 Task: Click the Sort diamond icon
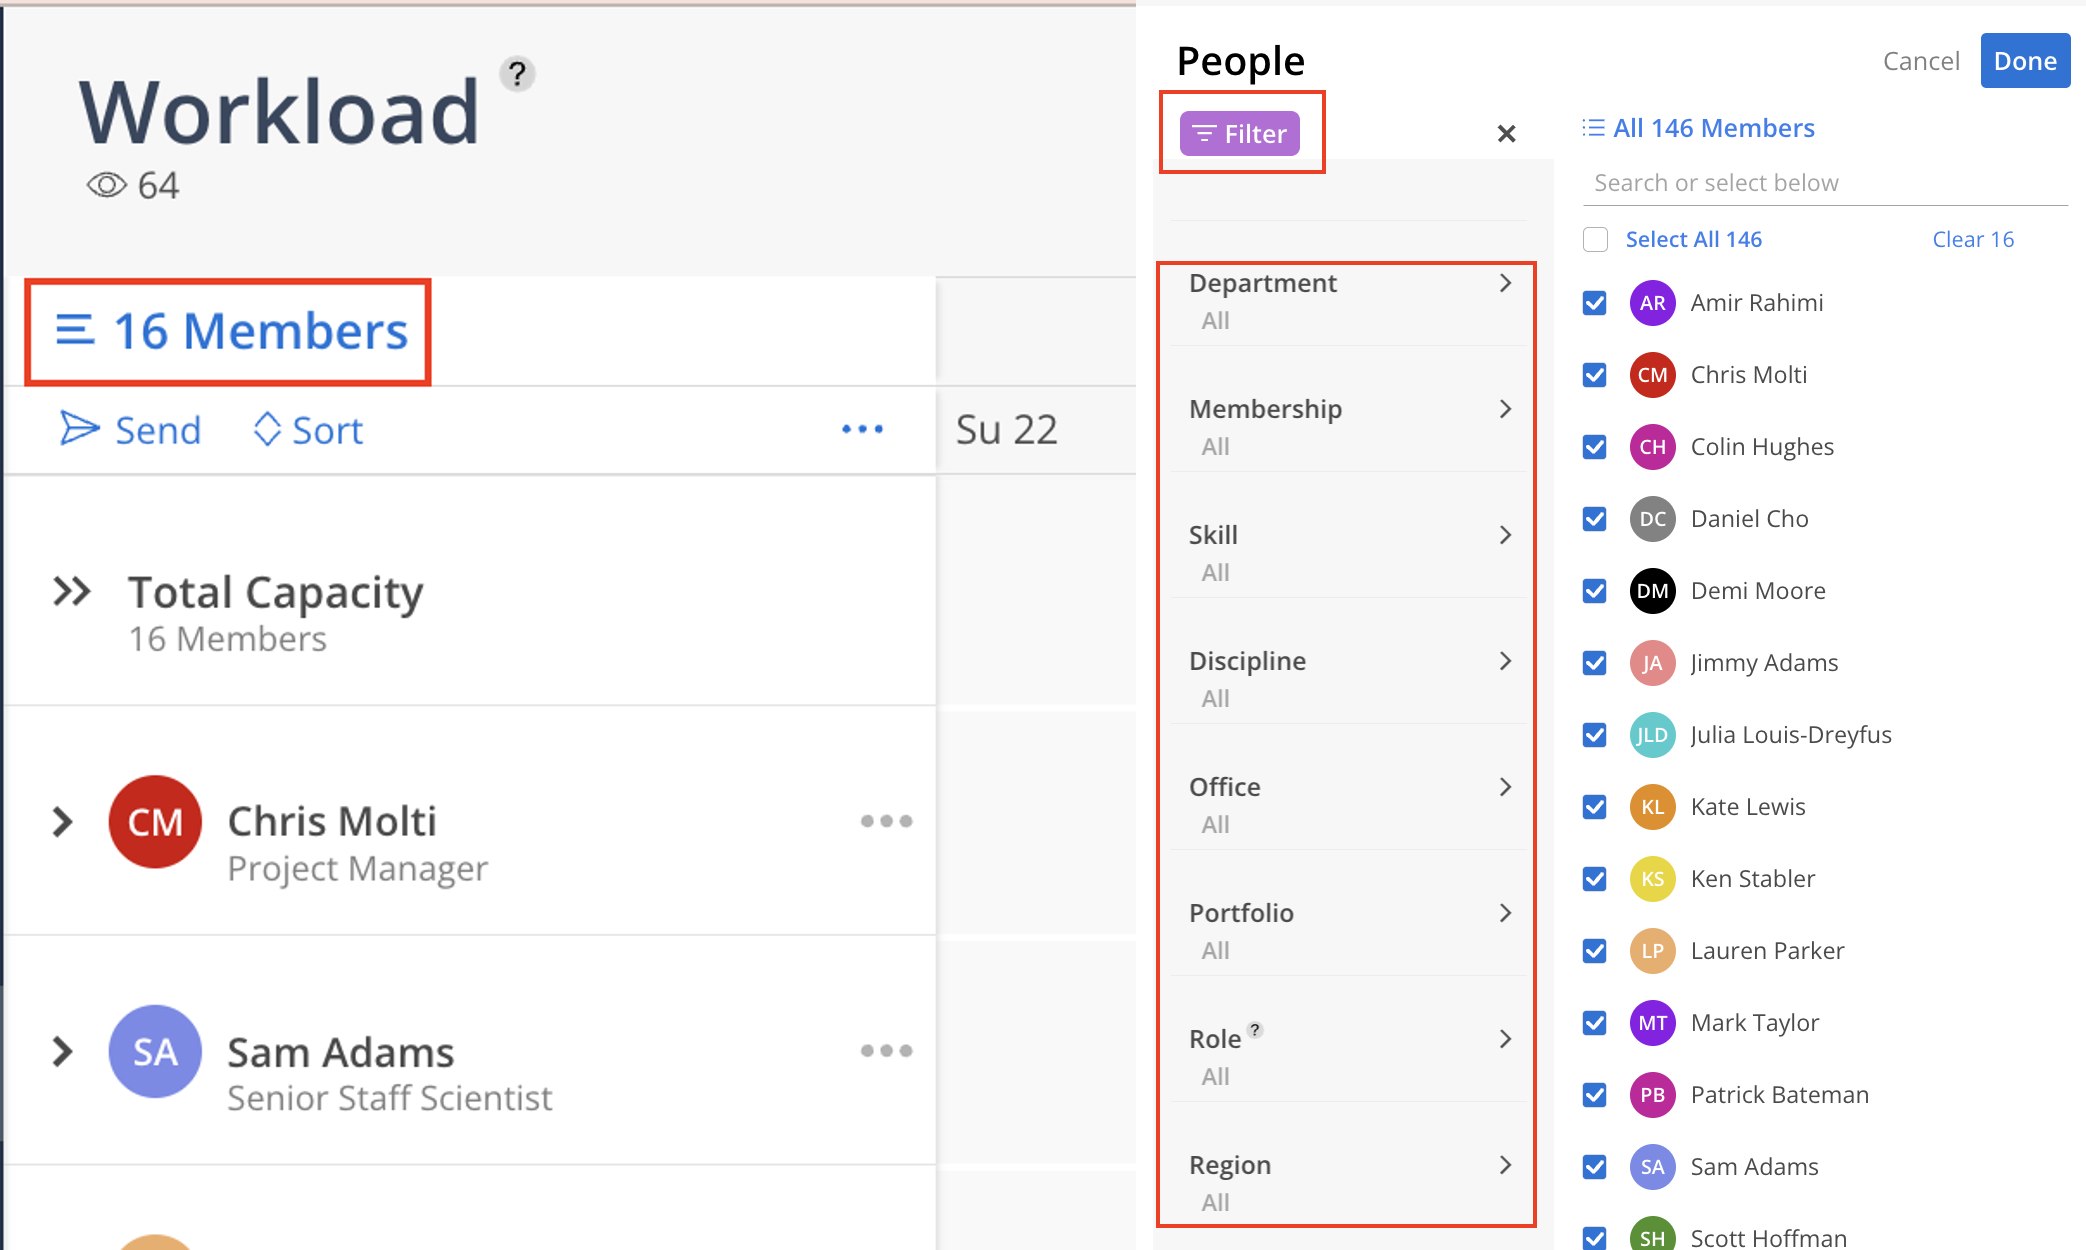[x=267, y=429]
